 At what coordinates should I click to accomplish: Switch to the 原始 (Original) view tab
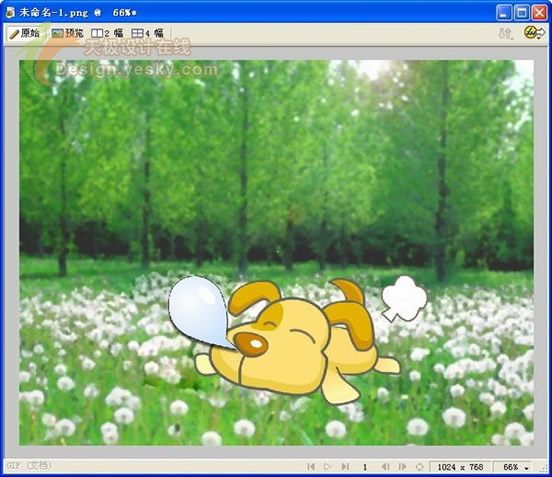[25, 33]
